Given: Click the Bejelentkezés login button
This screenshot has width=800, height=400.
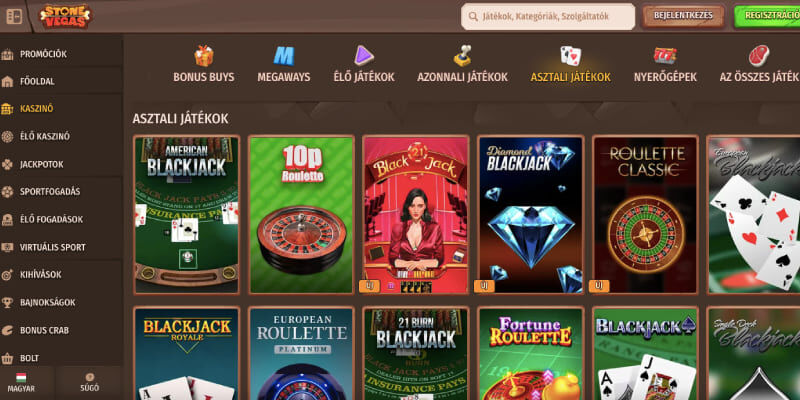Looking at the screenshot, I should pyautogui.click(x=683, y=16).
